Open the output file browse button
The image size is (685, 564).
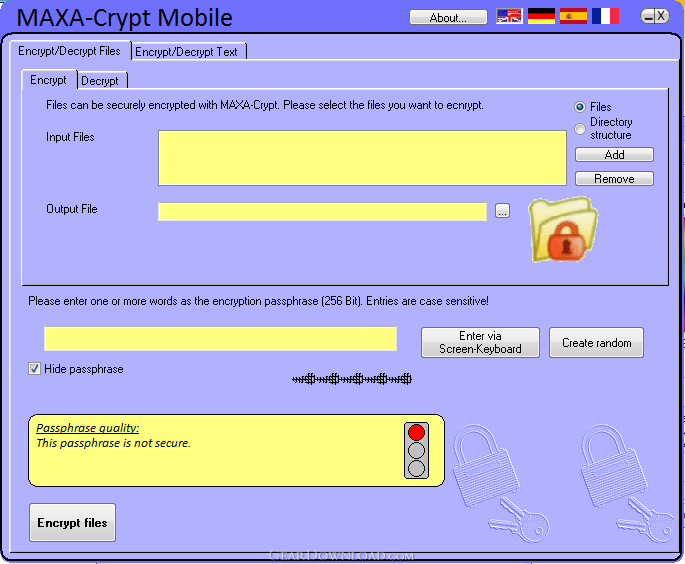click(x=502, y=211)
